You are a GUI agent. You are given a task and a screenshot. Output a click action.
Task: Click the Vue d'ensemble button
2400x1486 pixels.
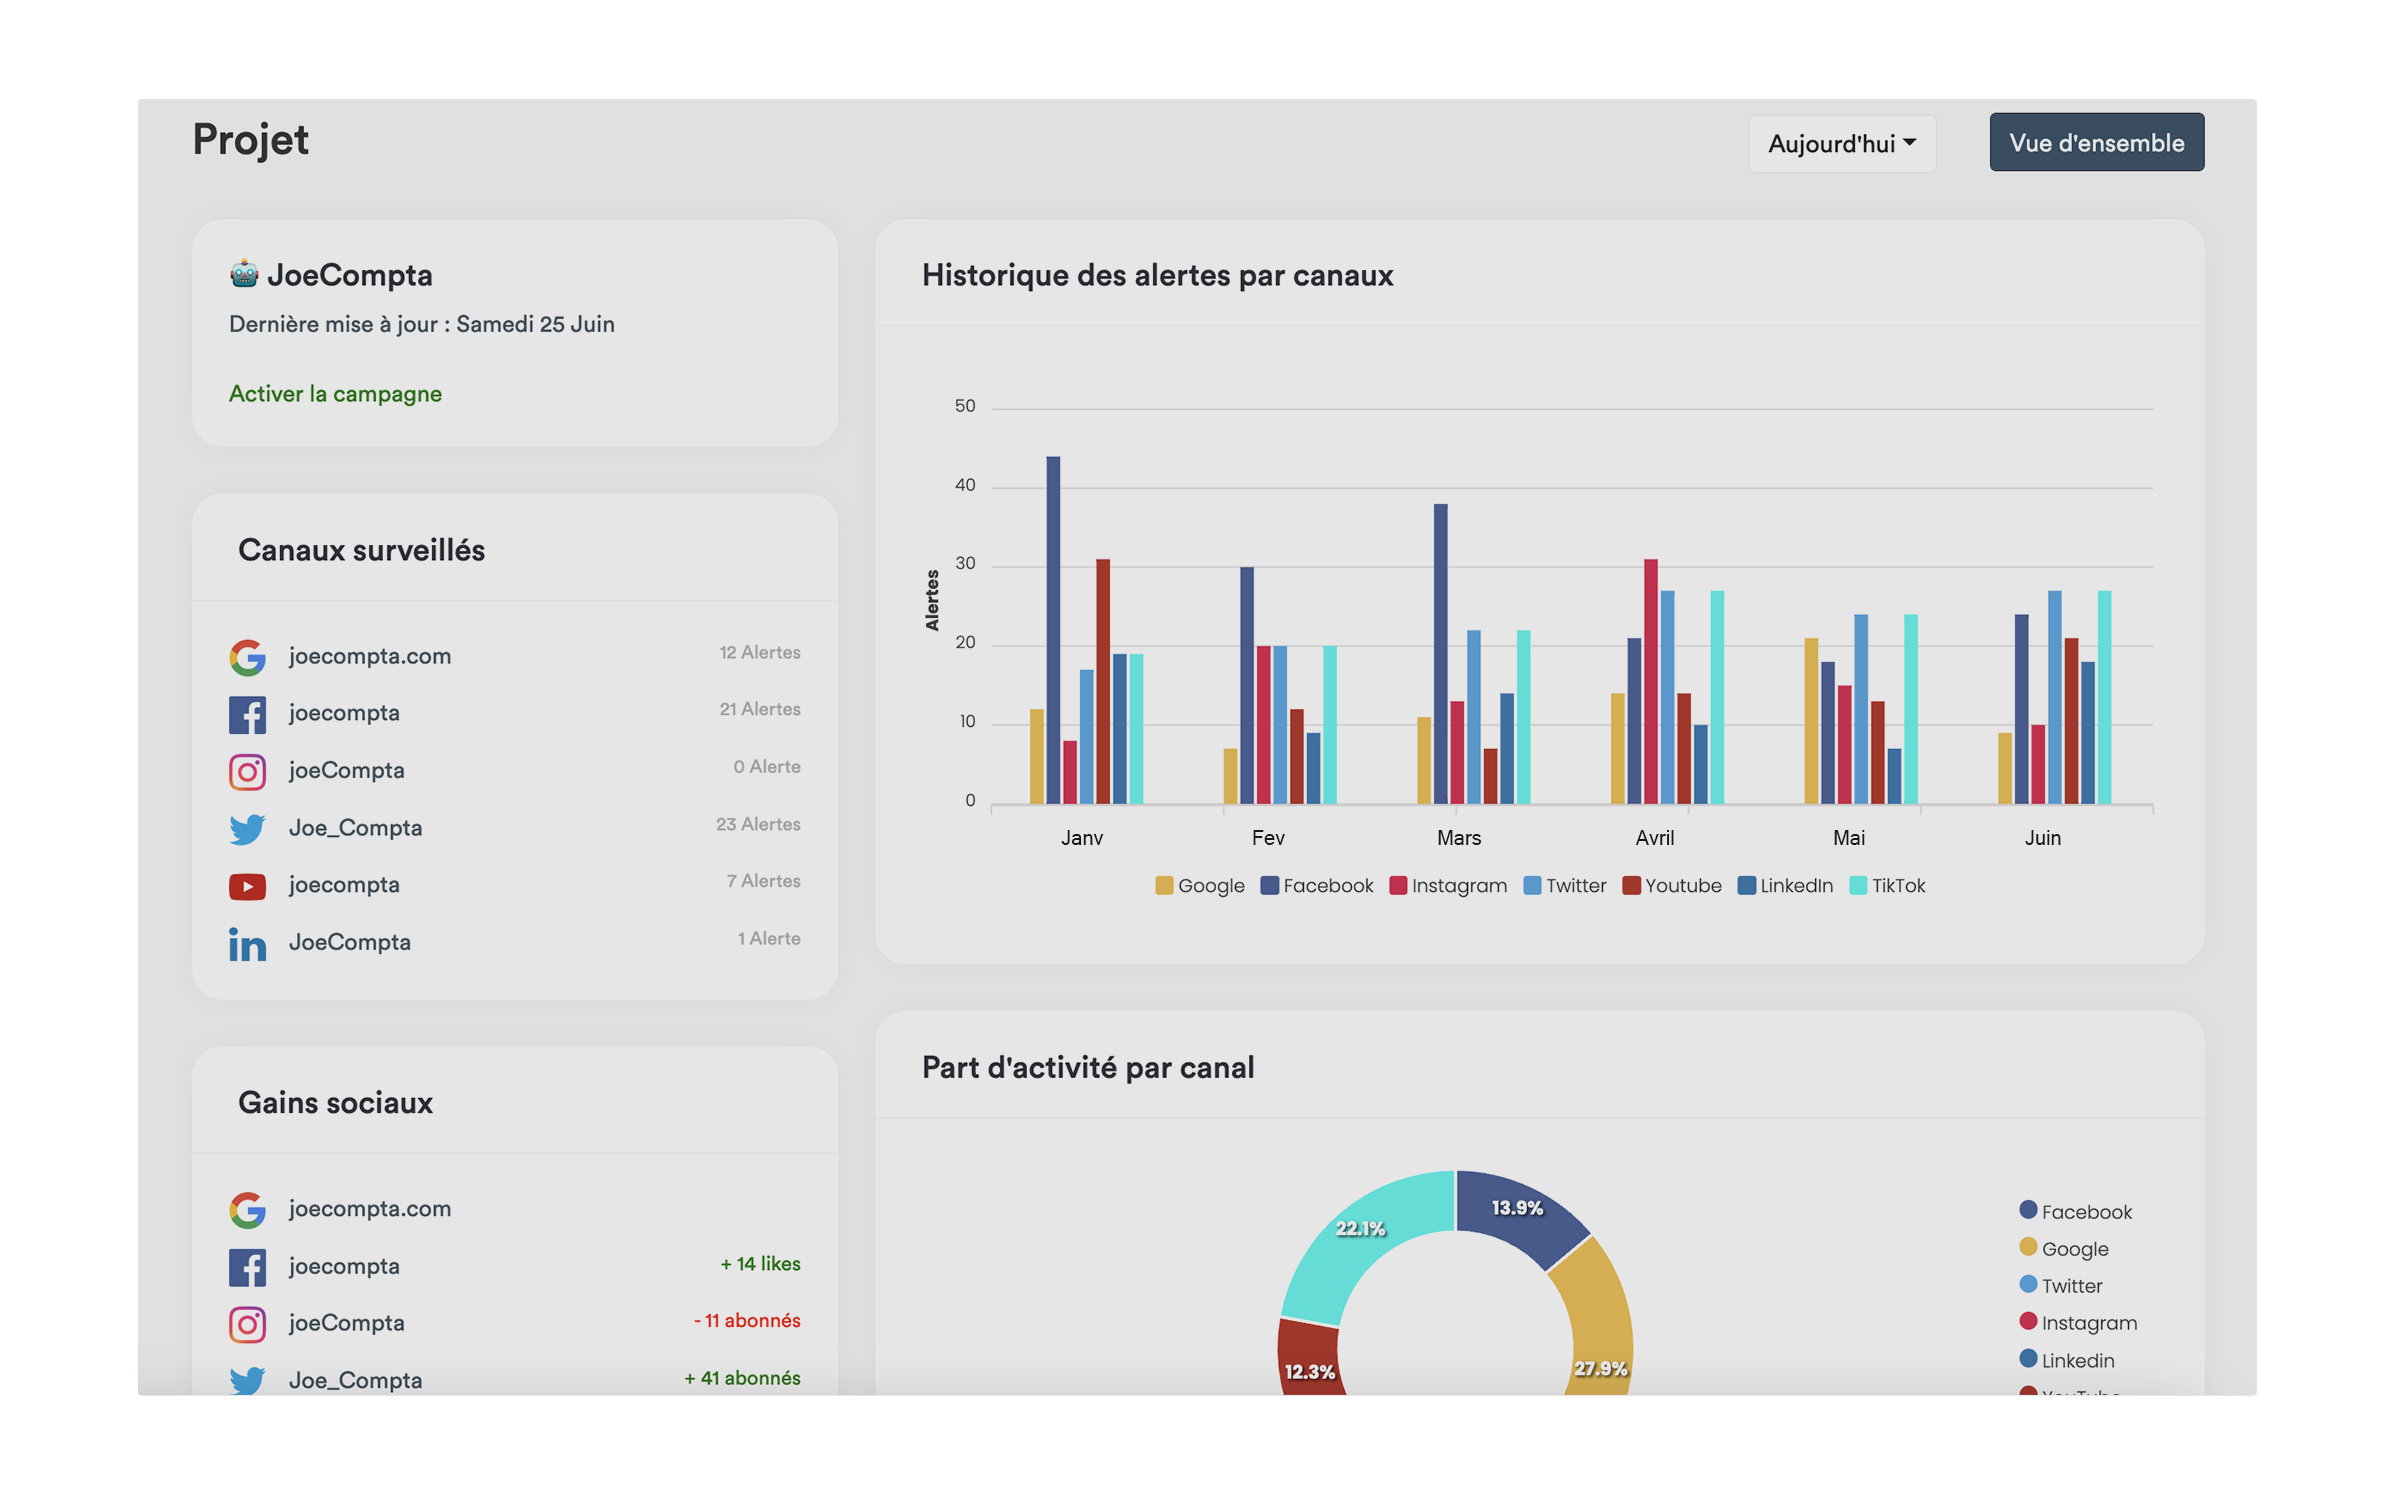(2095, 143)
